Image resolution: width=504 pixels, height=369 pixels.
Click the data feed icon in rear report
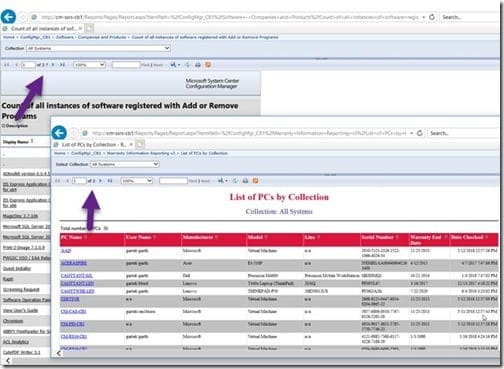coord(208,65)
